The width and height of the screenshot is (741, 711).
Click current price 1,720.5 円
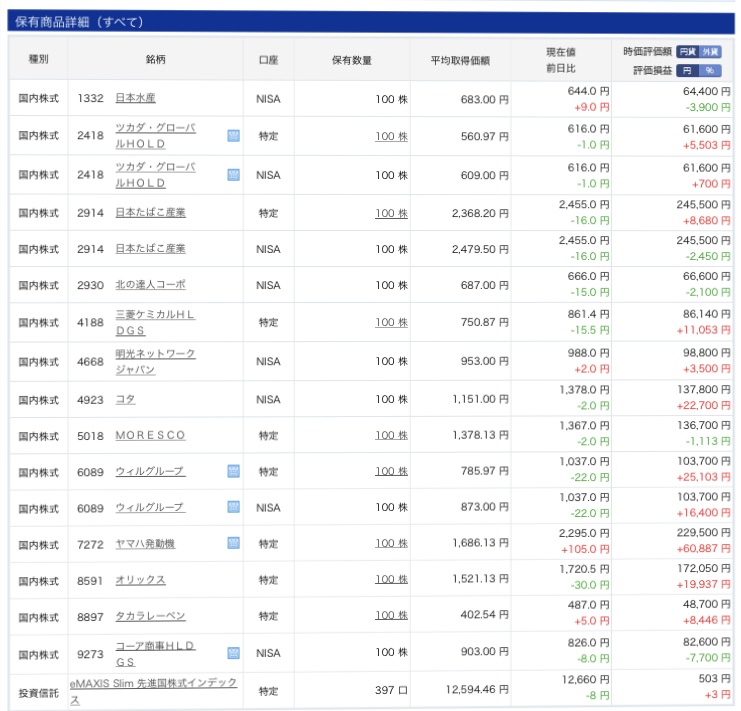(584, 569)
